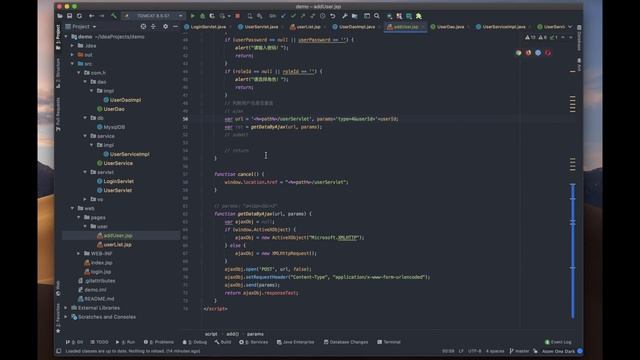Click the master git branch widget
The height and width of the screenshot is (360, 640).
519,351
